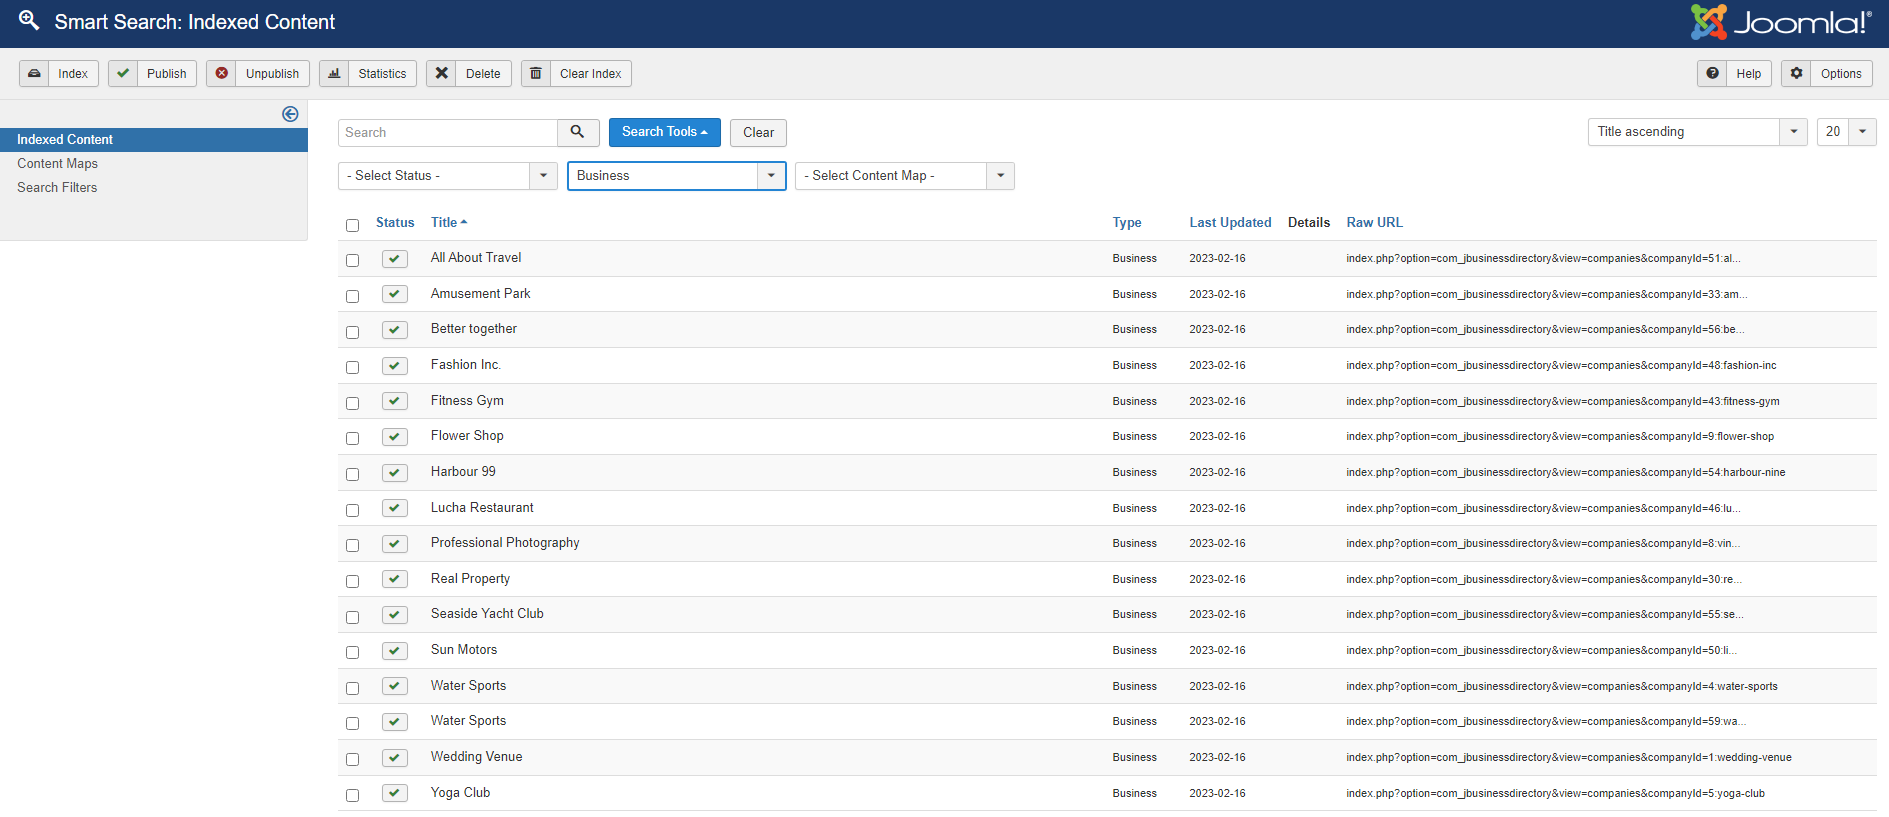Sort by Last Updated column header
The height and width of the screenshot is (817, 1889).
coord(1230,223)
